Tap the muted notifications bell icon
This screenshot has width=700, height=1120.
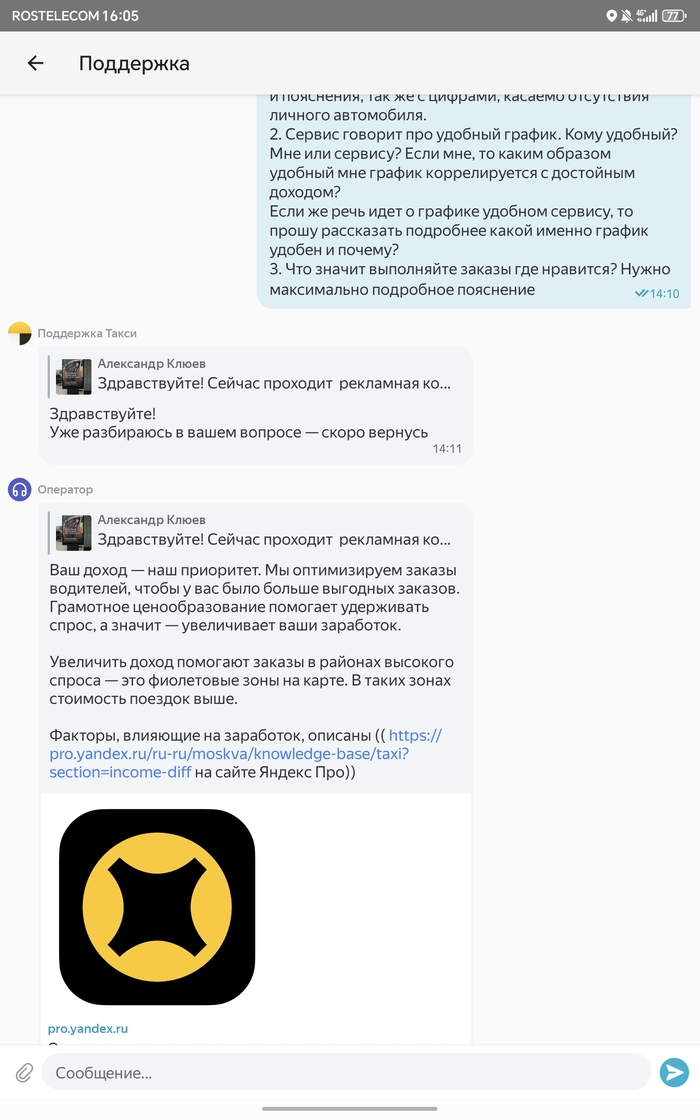coord(626,16)
